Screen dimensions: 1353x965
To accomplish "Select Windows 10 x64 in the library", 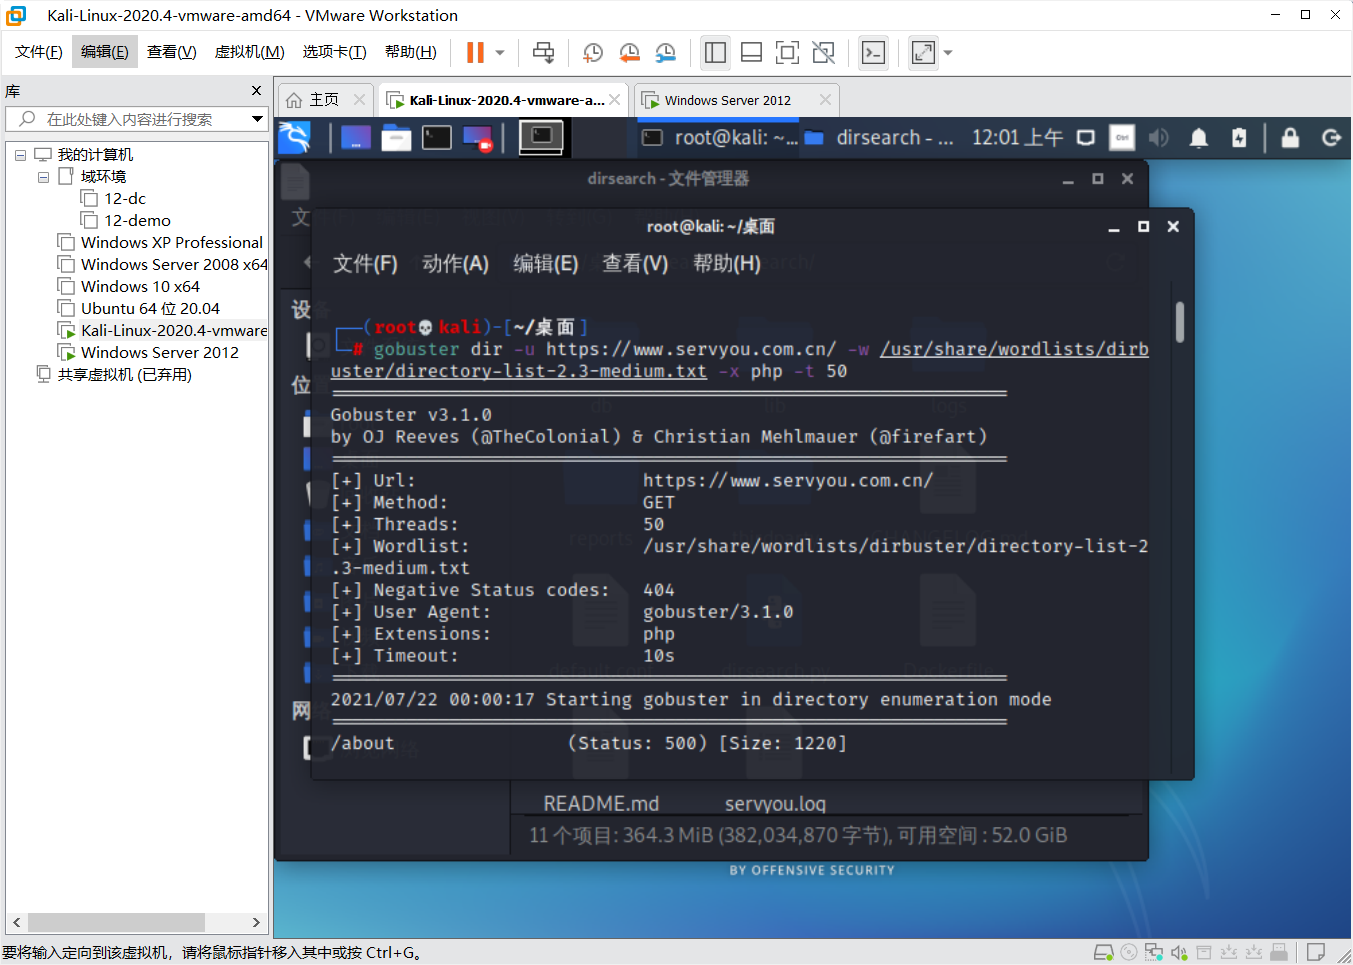I will (x=140, y=286).
